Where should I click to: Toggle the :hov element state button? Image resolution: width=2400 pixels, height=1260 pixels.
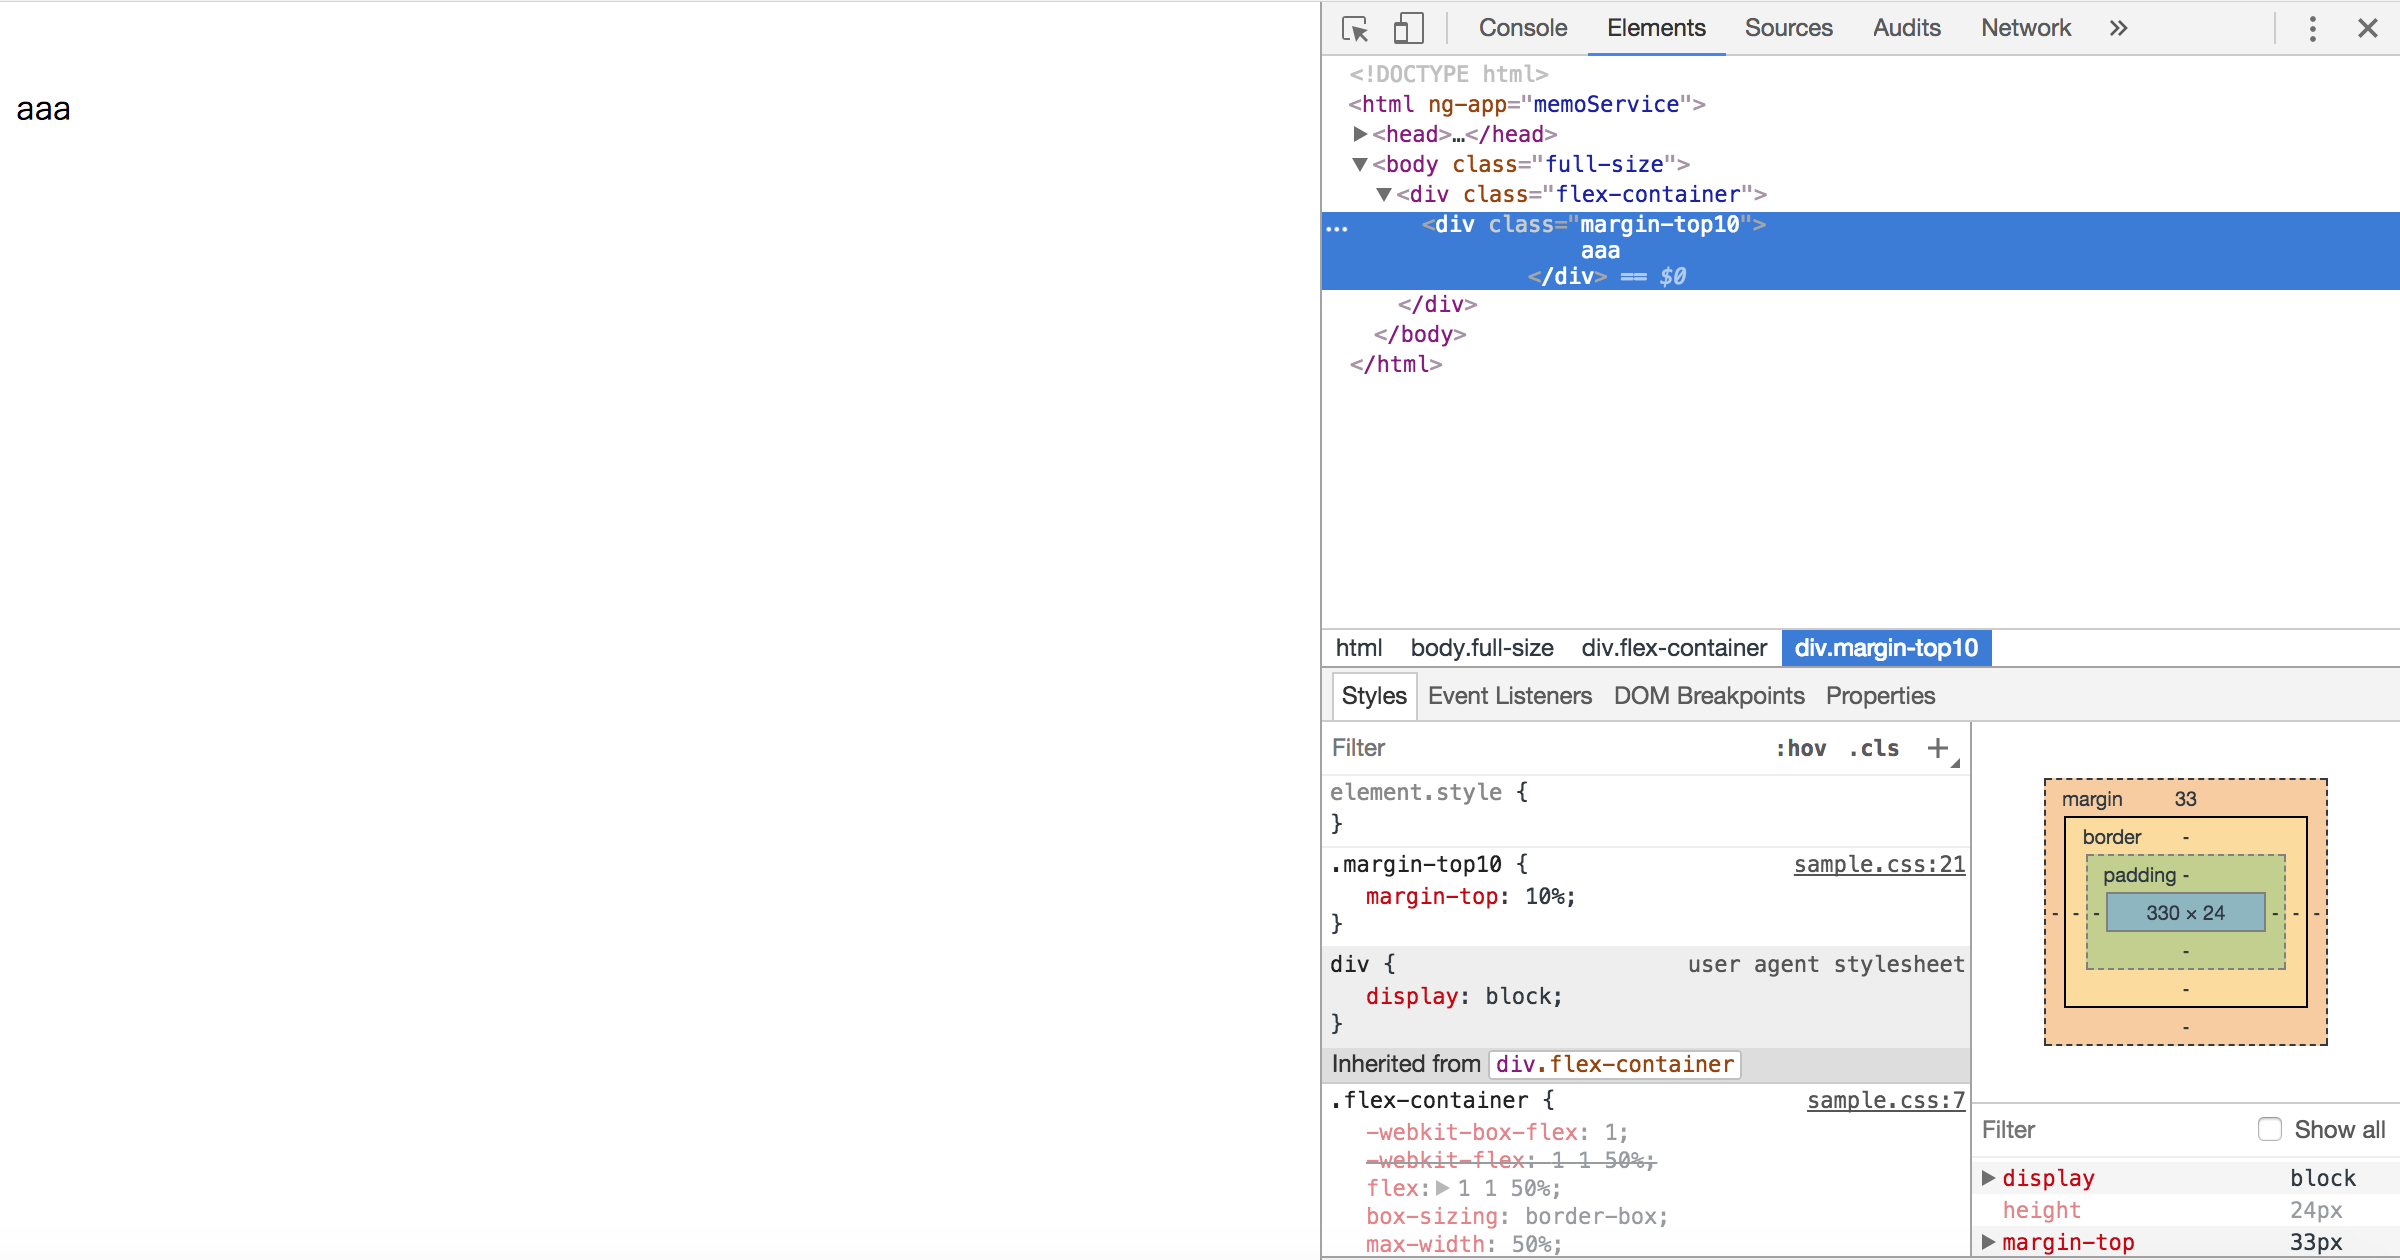[1800, 748]
